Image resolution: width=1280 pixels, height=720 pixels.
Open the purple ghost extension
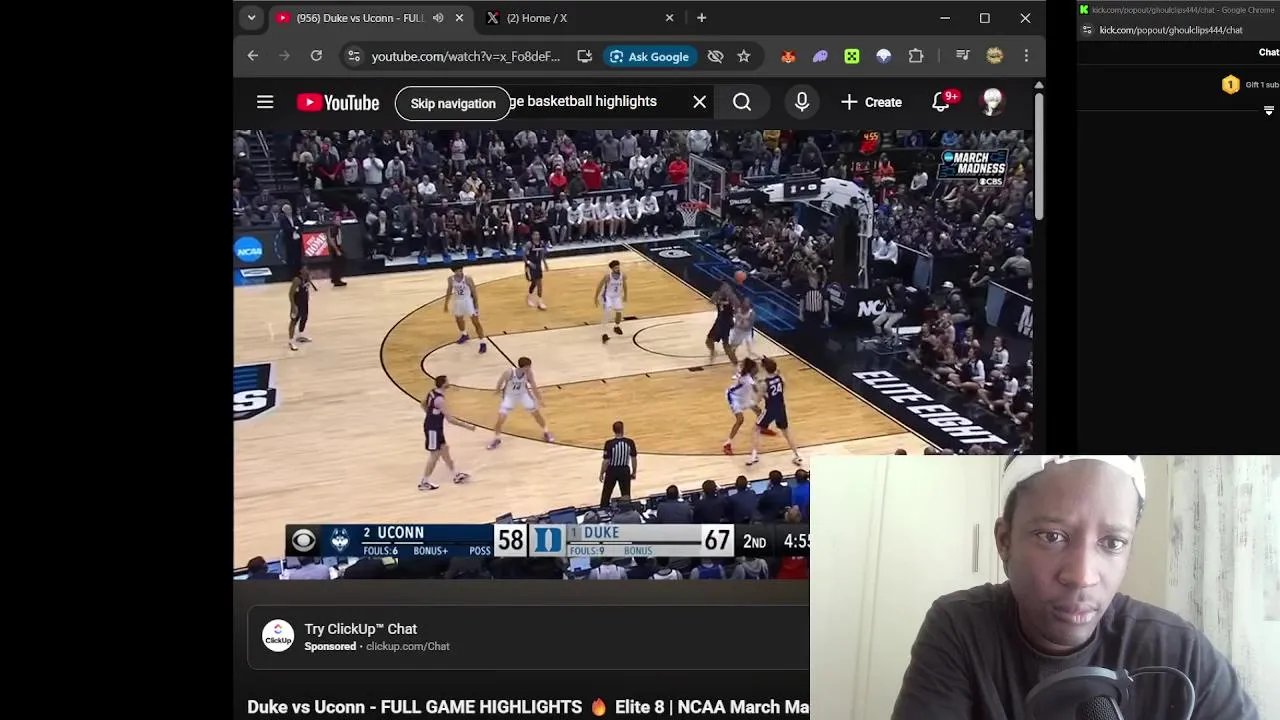coord(820,56)
